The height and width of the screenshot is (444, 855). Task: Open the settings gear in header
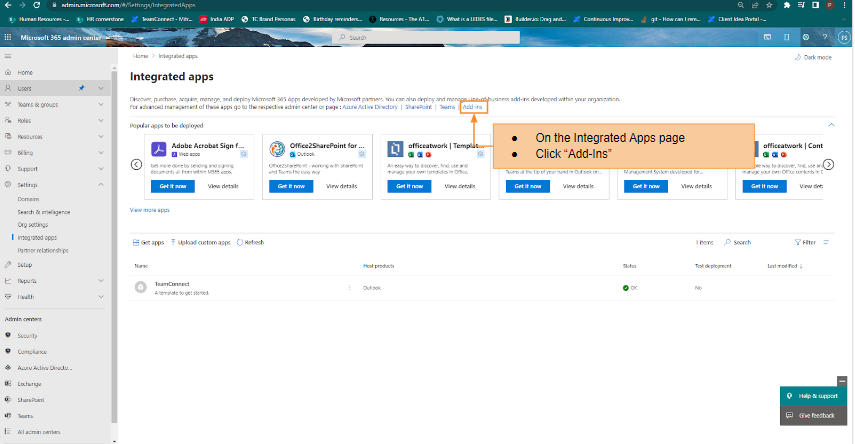click(x=805, y=37)
